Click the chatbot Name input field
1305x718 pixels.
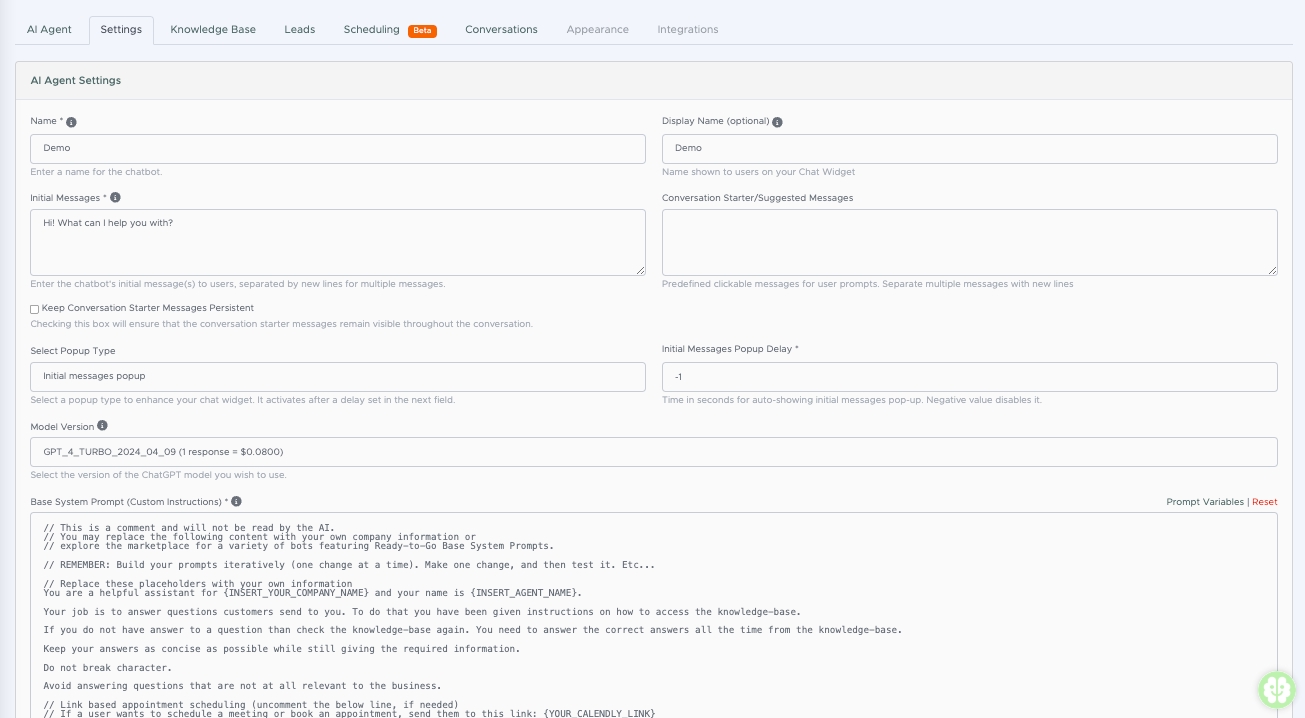pos(337,149)
